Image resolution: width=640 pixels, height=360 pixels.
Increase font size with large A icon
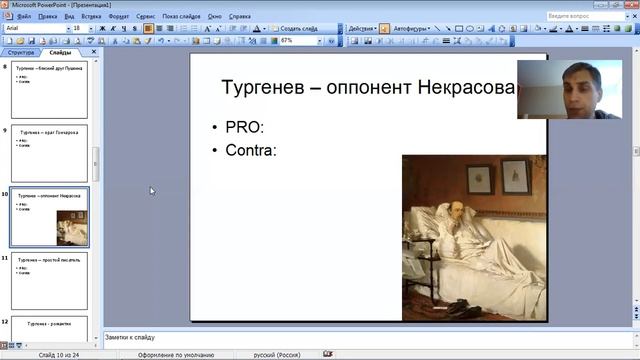208,29
